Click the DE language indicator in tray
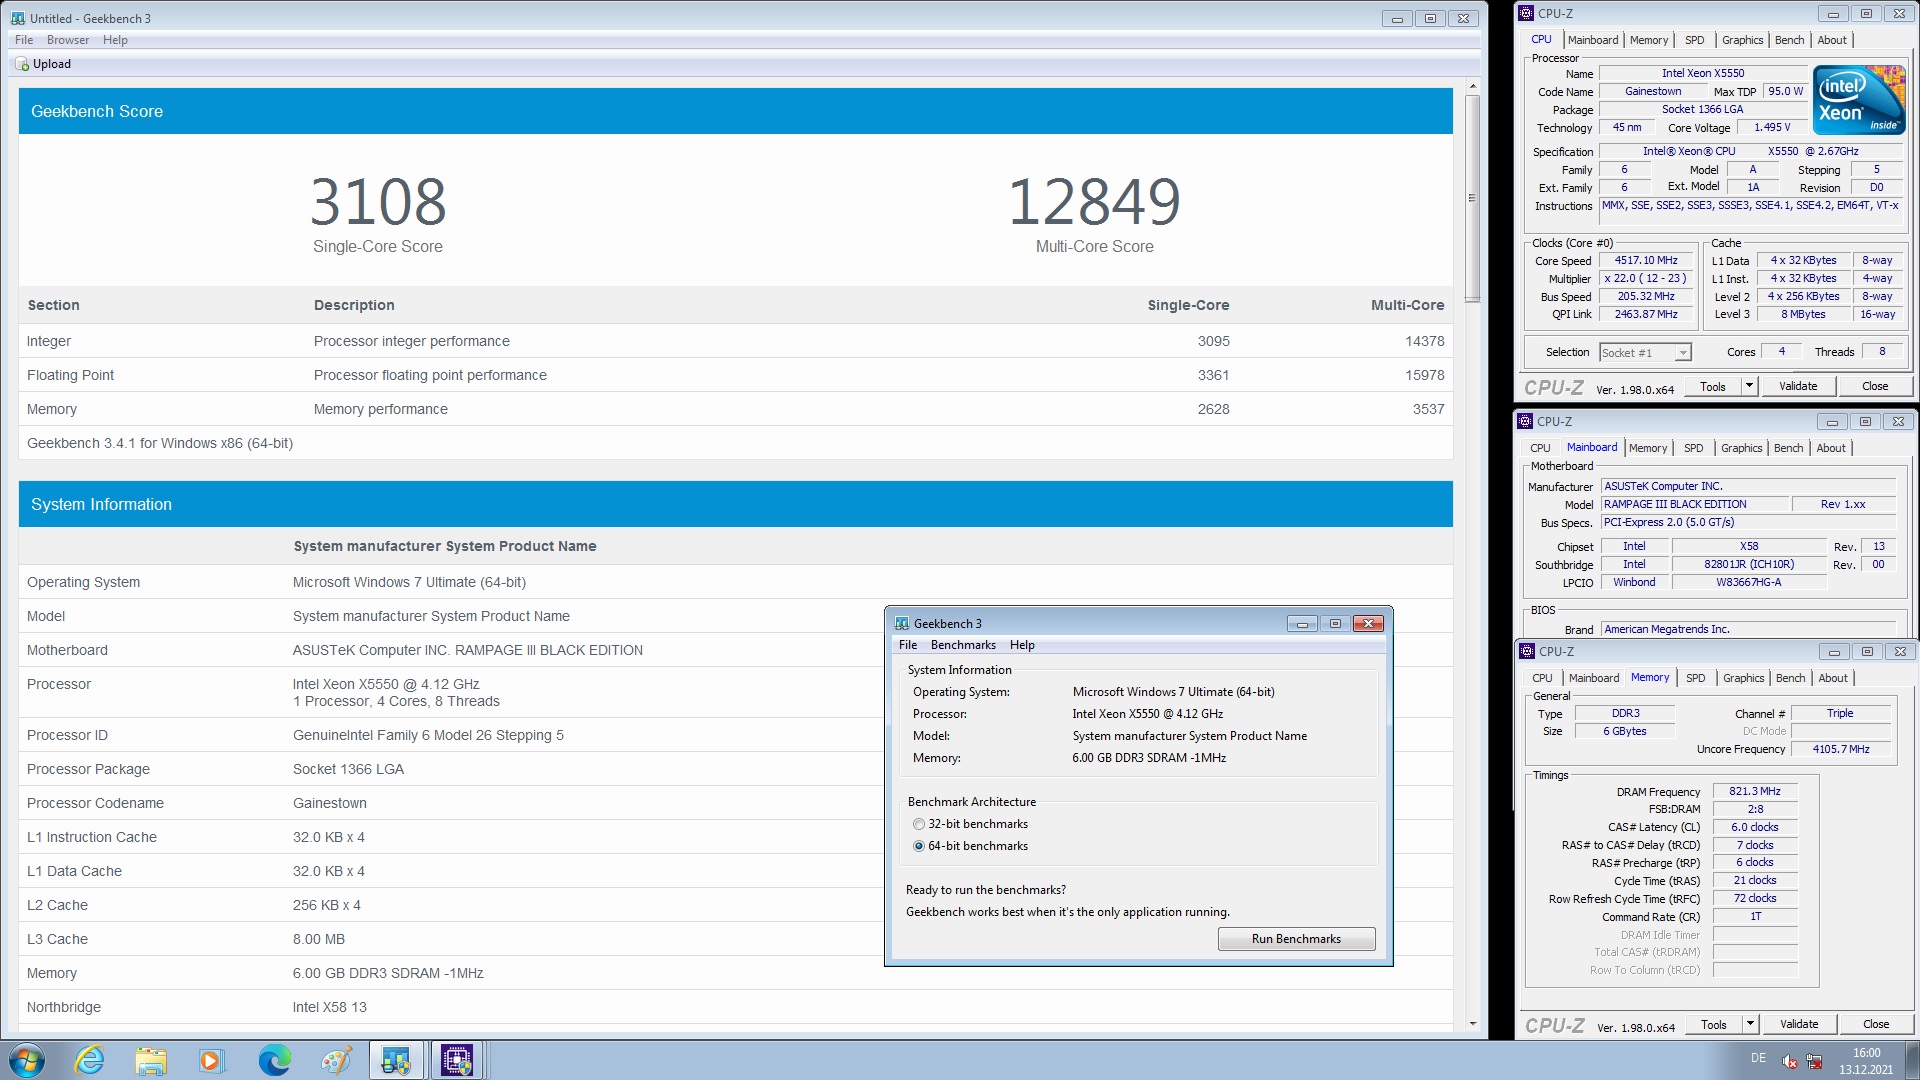The height and width of the screenshot is (1080, 1920). click(x=1758, y=1058)
